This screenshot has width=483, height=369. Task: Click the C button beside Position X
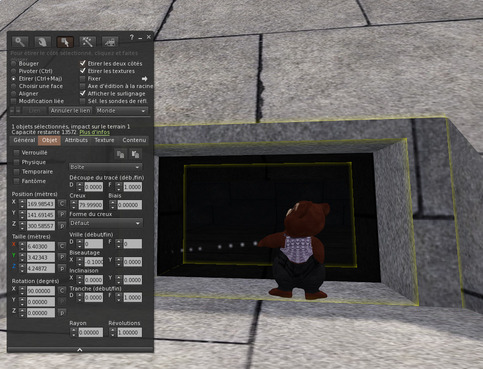[x=62, y=203]
